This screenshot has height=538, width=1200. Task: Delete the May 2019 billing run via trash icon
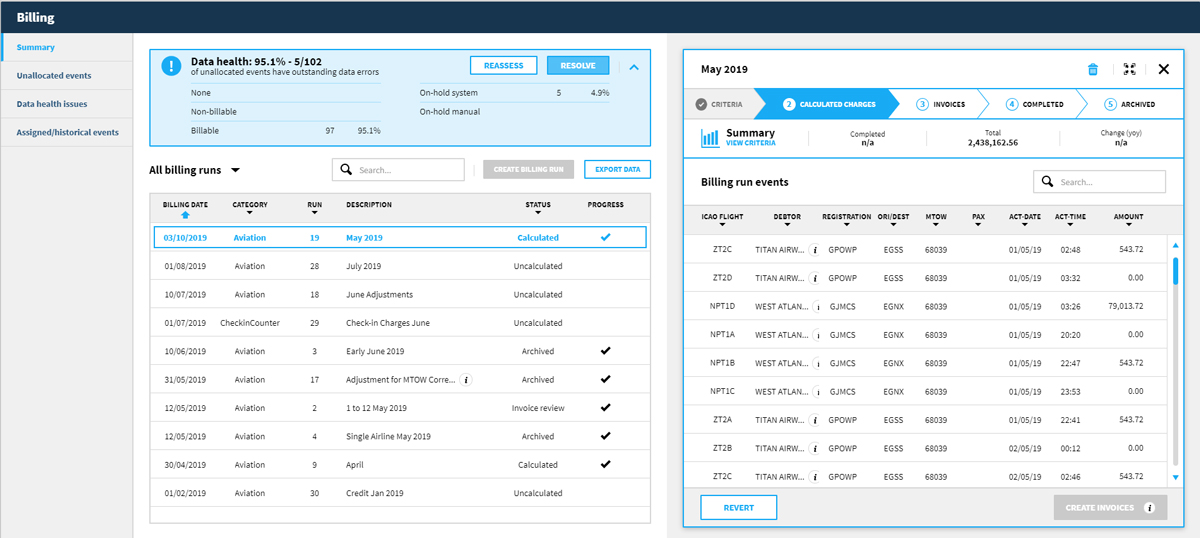pos(1093,70)
